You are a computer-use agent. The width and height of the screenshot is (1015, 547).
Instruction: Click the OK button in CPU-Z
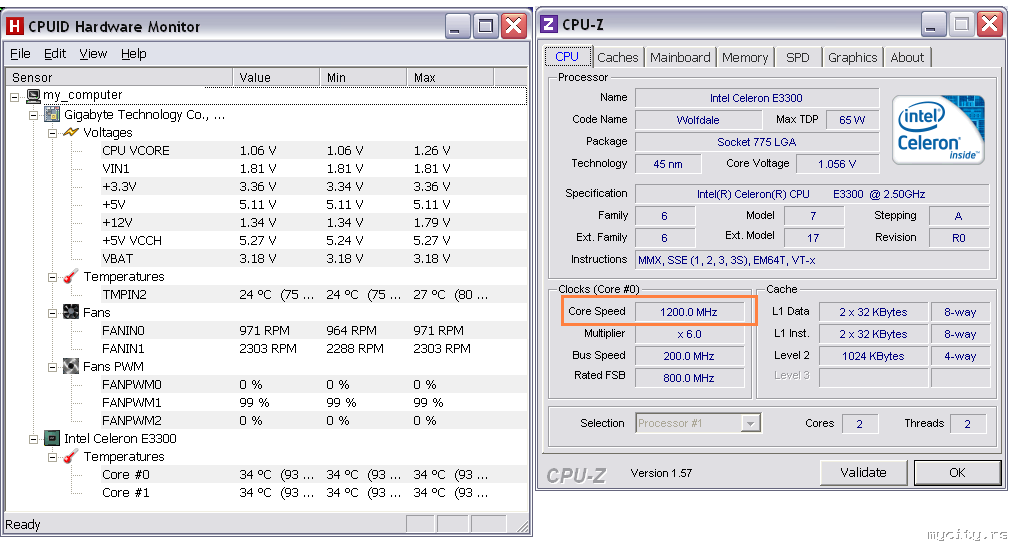pyautogui.click(x=957, y=473)
